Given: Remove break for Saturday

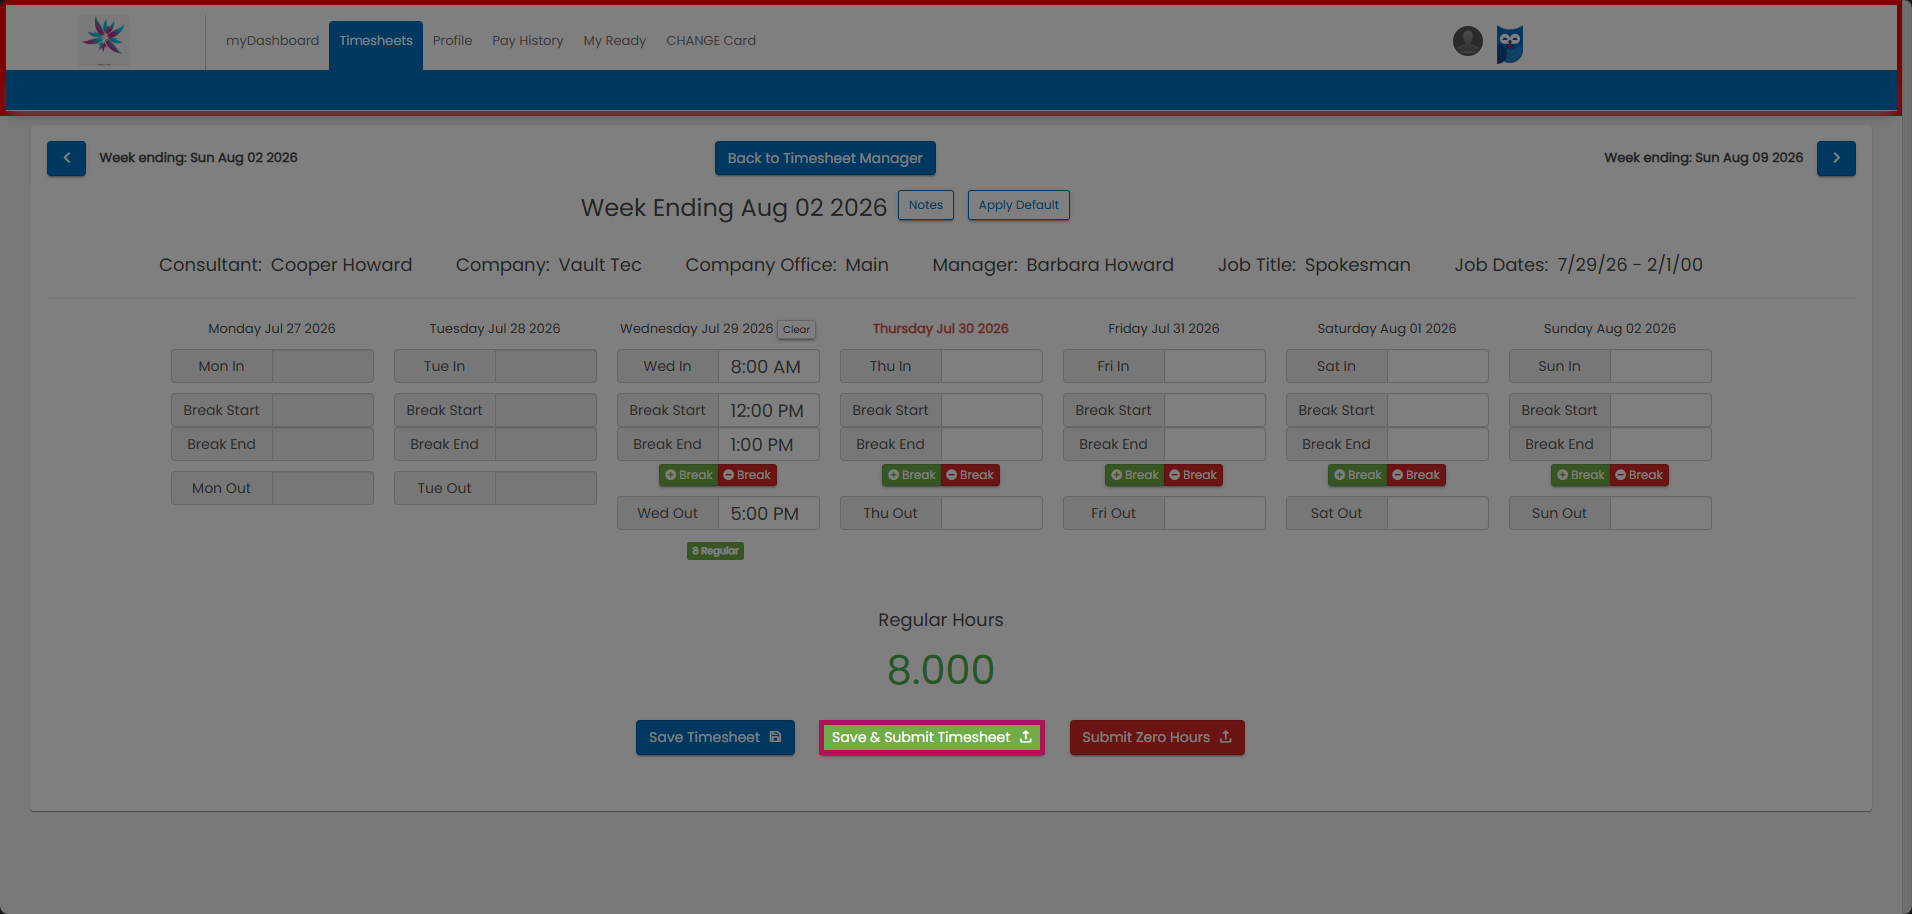Looking at the screenshot, I should coord(1416,475).
